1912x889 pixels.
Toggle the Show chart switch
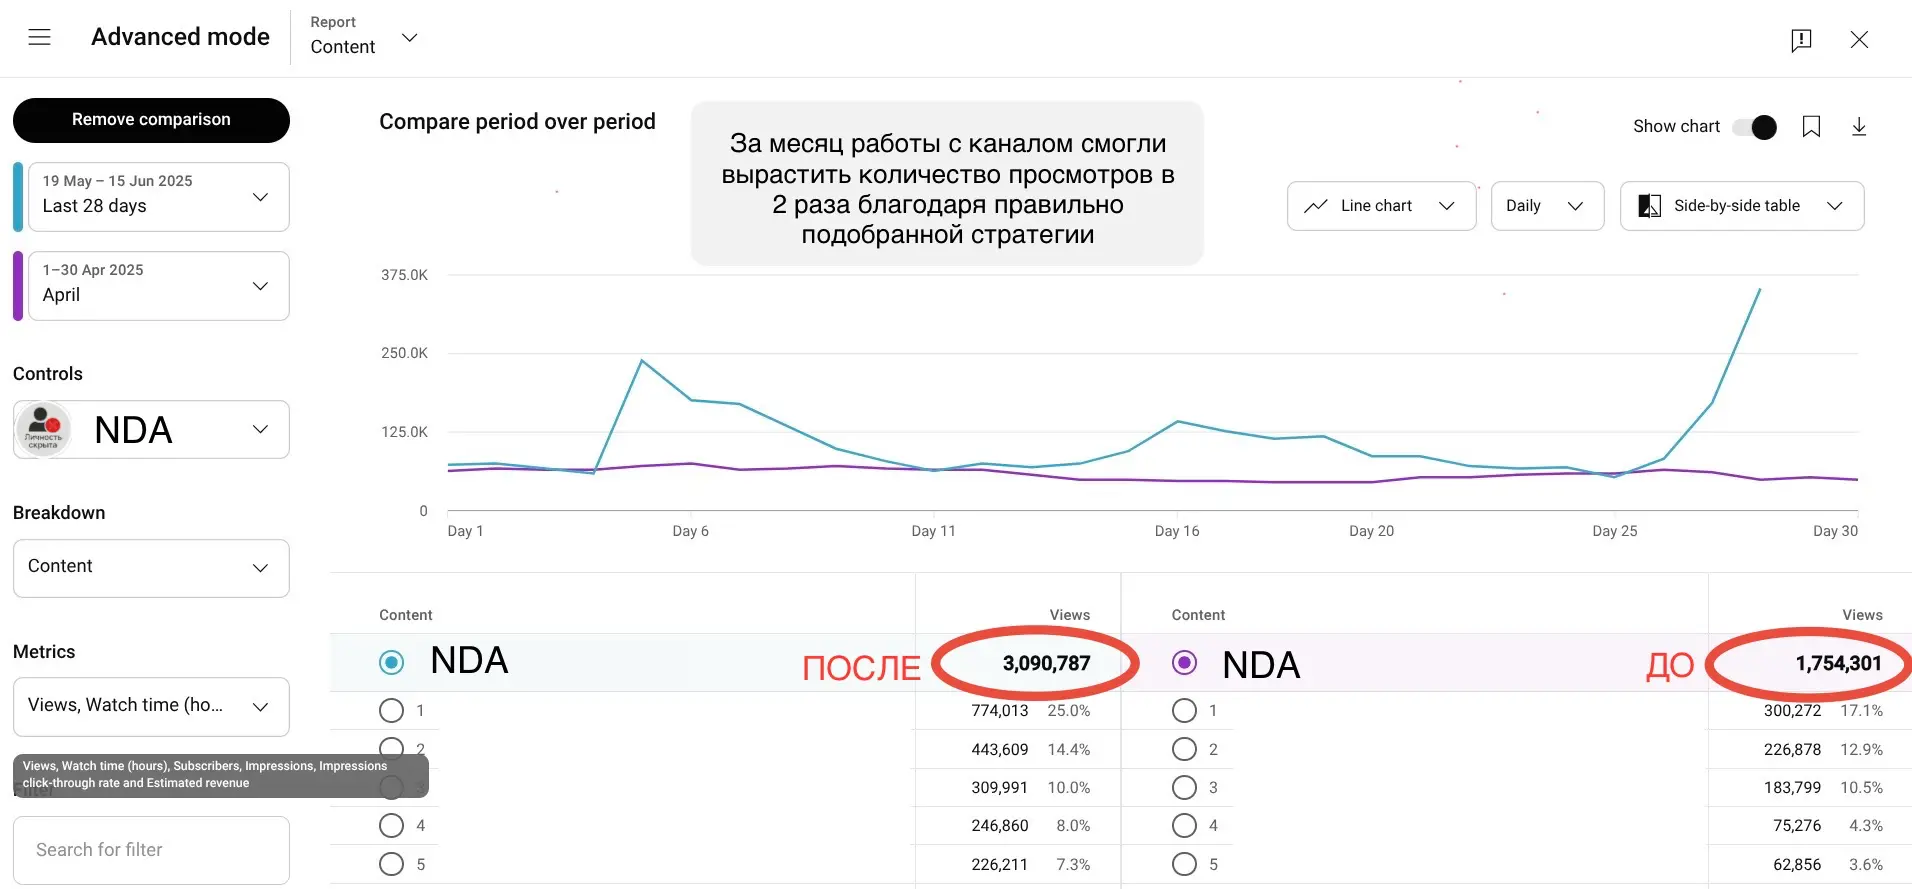tap(1755, 127)
